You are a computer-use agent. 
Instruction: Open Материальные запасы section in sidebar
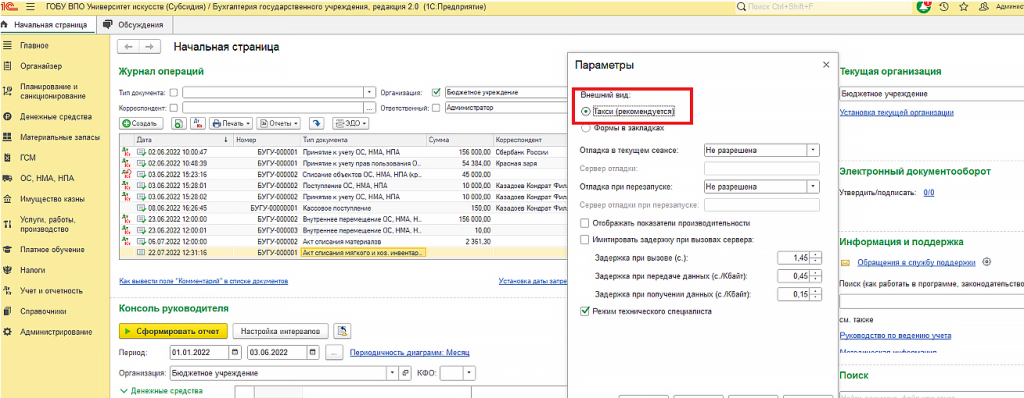pyautogui.click(x=59, y=138)
